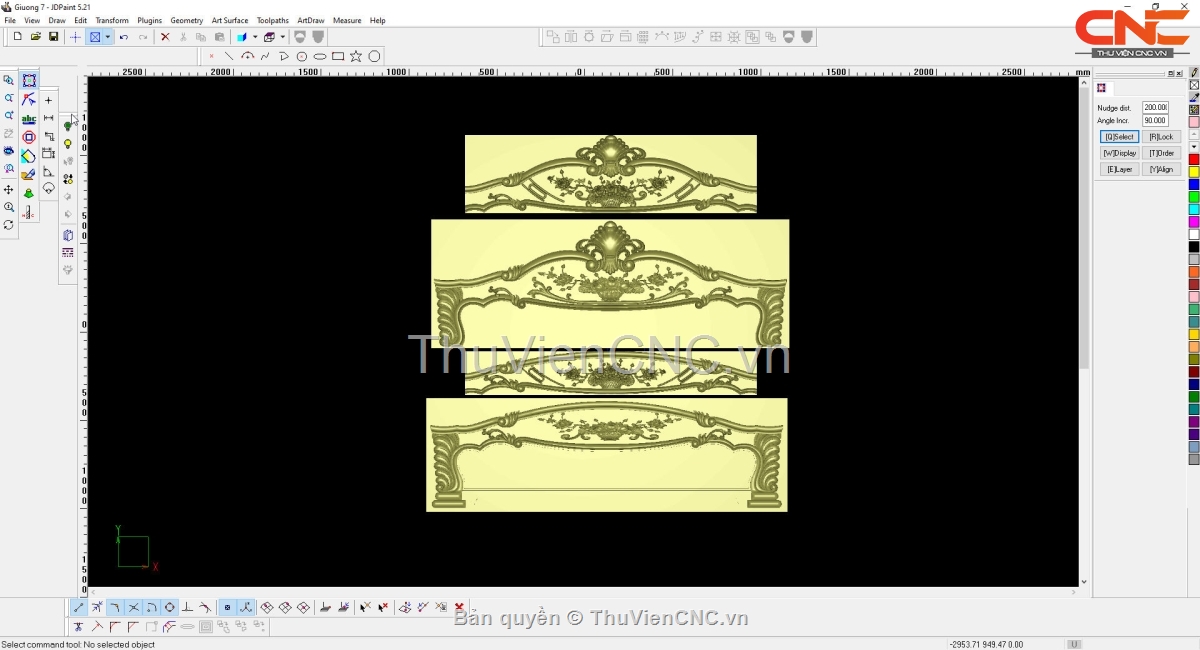Screen dimensions: 1200x650
Task: Toggle intersection snap with crossed lines icon
Action: pyautogui.click(x=133, y=607)
